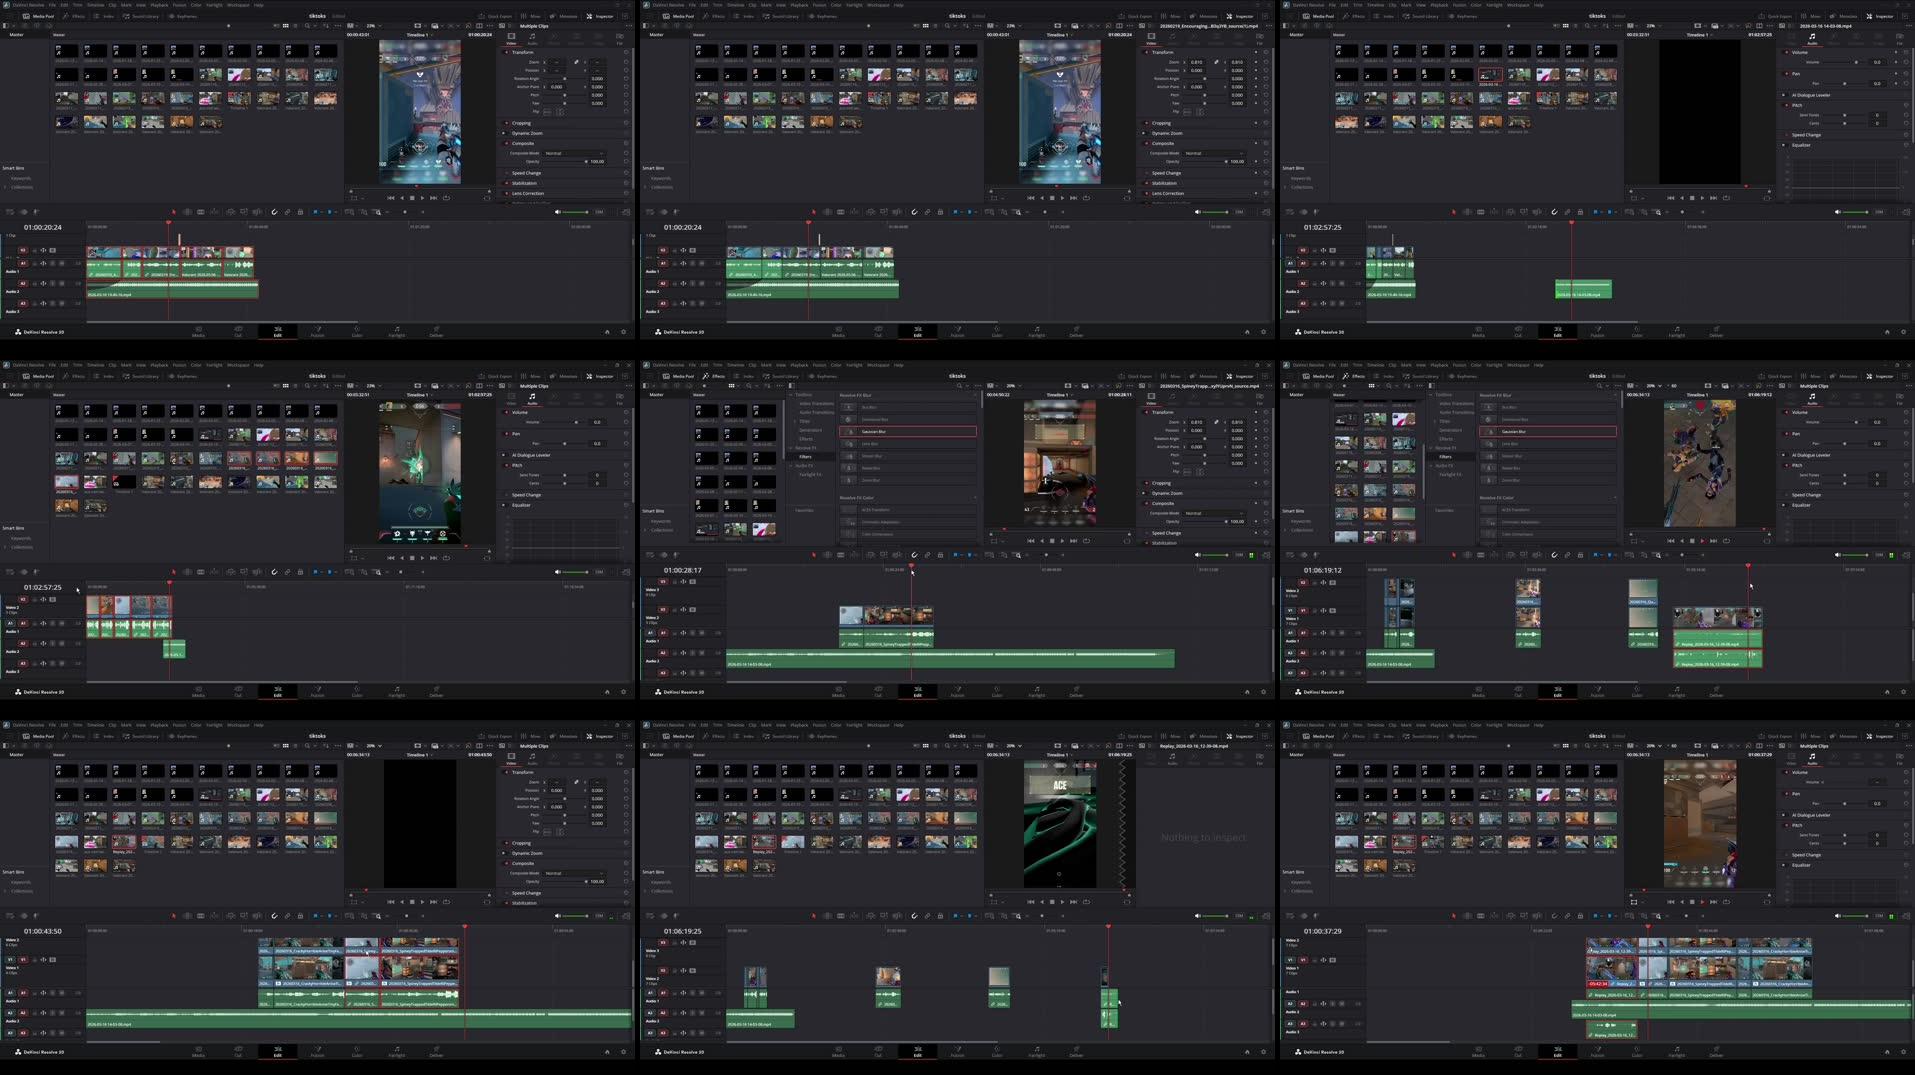Enable Dynamic Zoom in the Inspector
Screen dimensions: 1915x1075
(x=503, y=133)
